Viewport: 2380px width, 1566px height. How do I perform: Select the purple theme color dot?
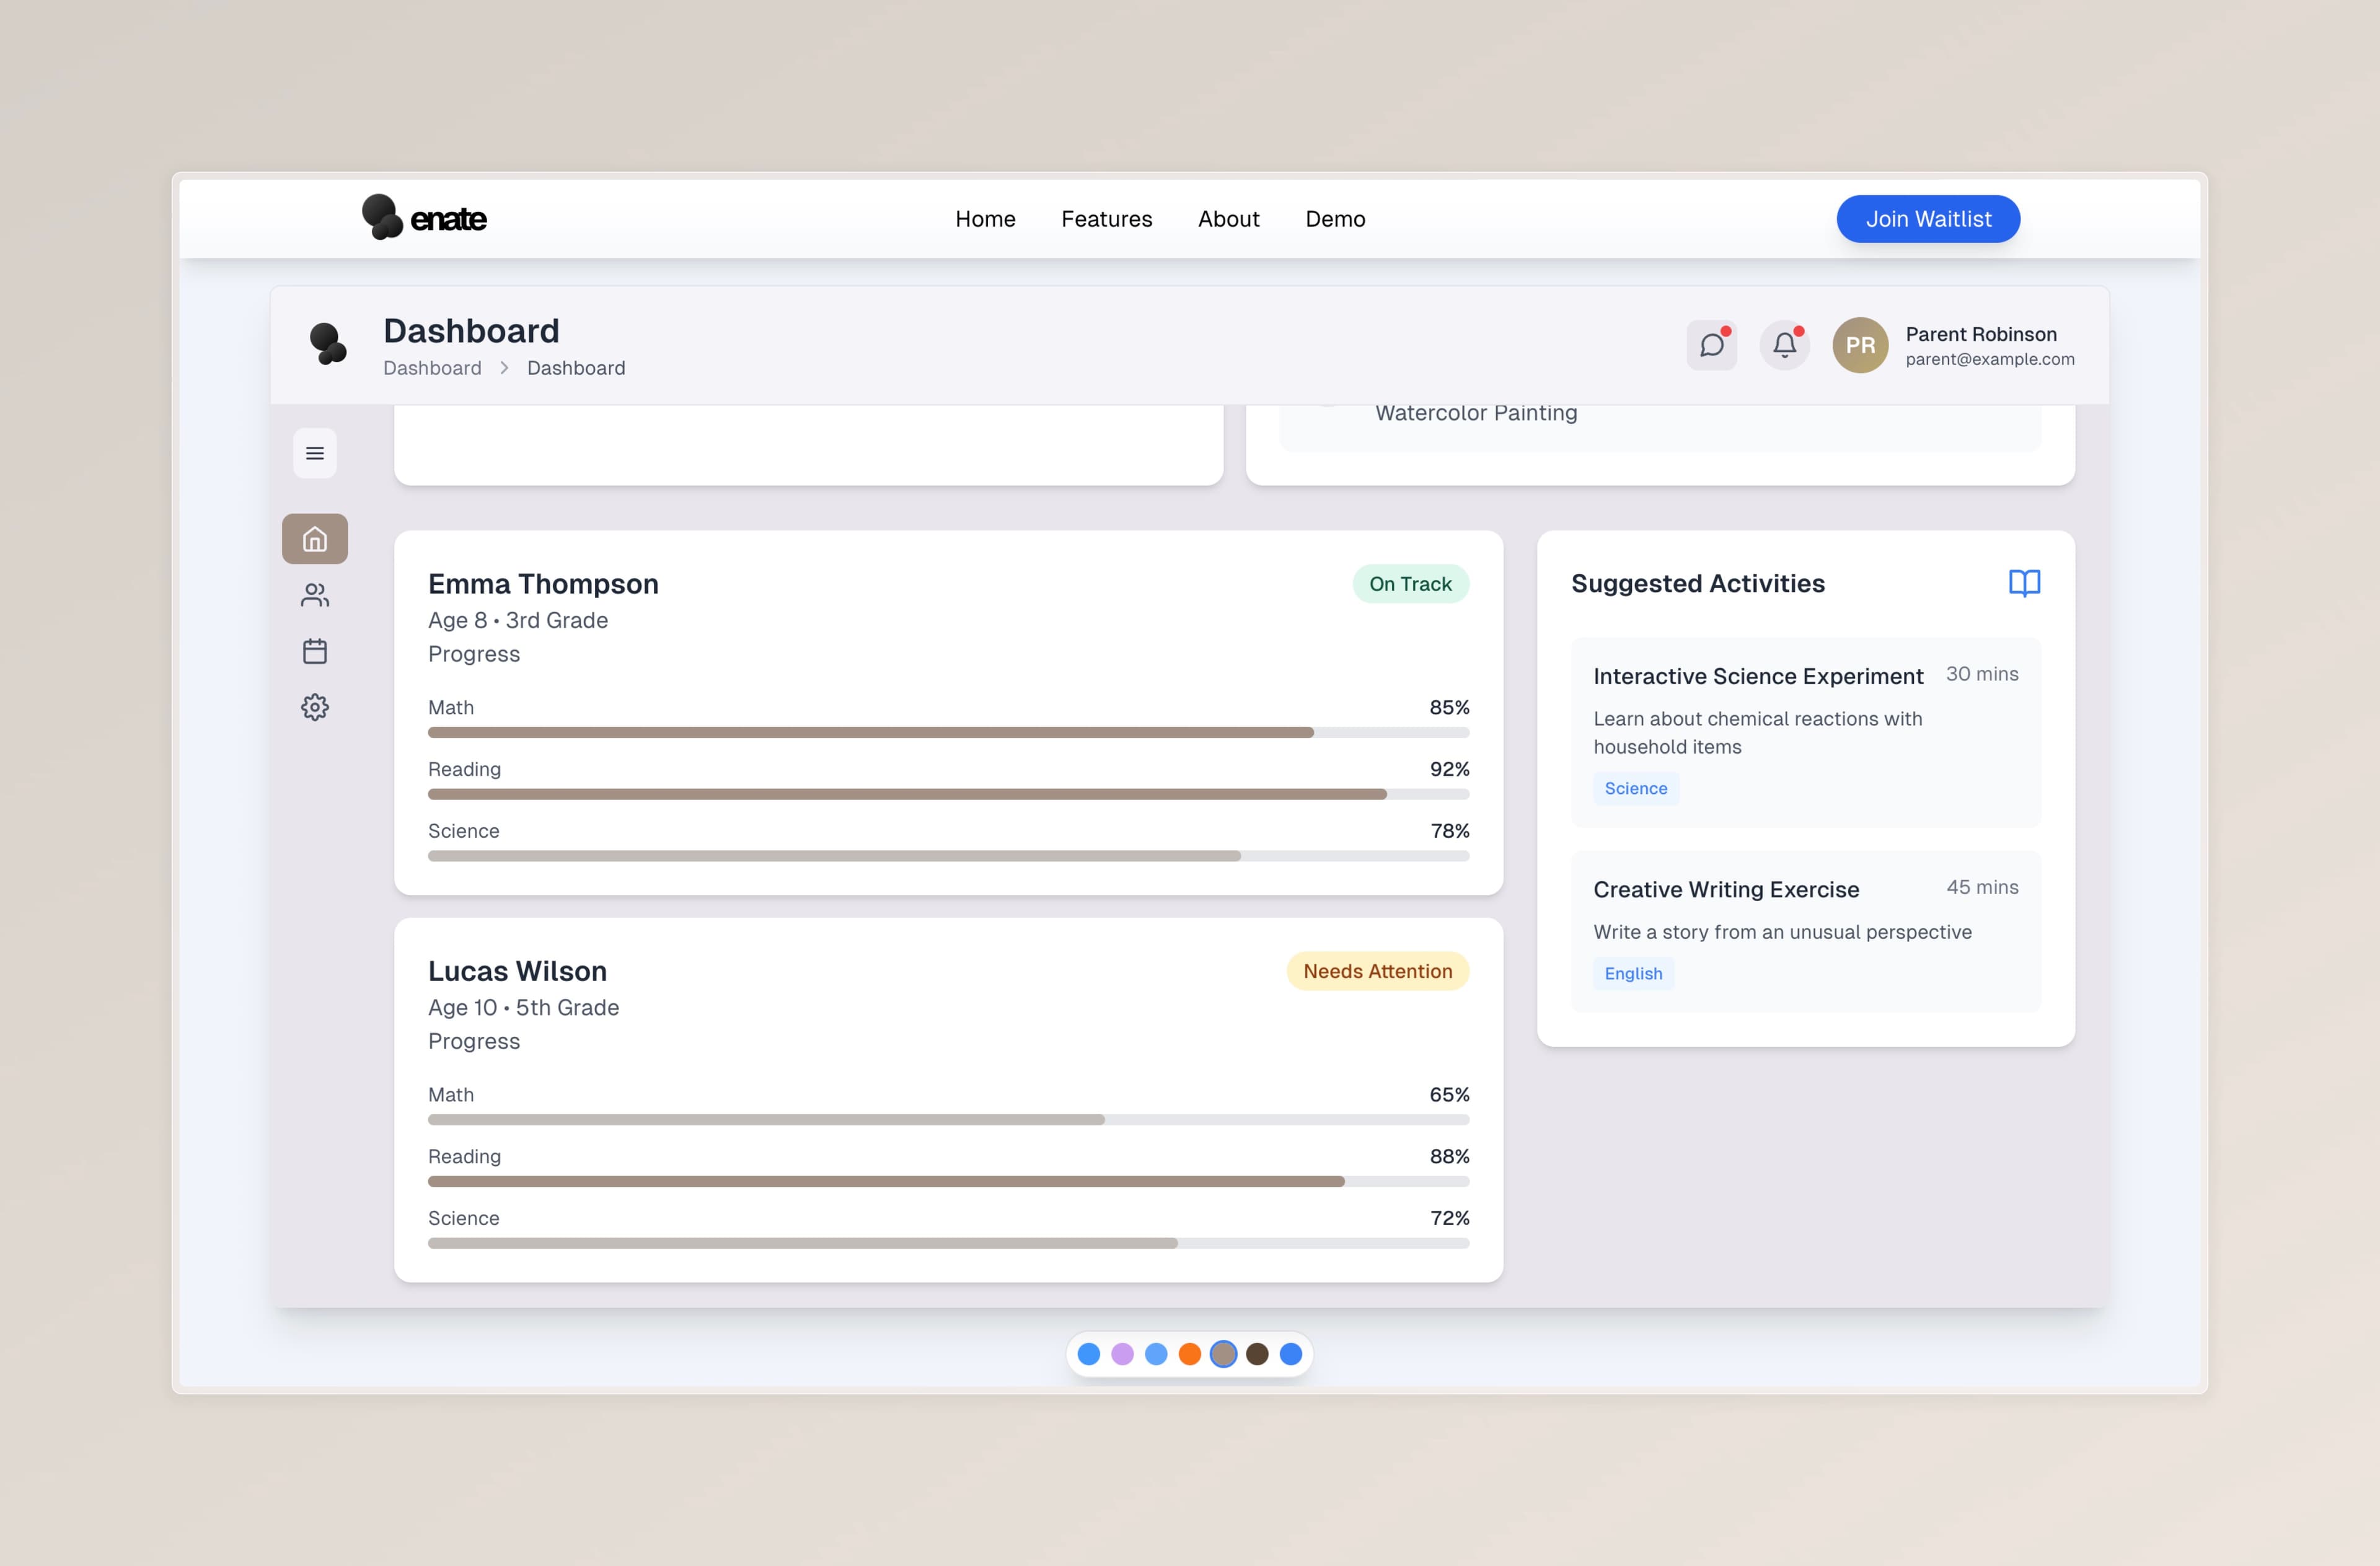(1123, 1354)
